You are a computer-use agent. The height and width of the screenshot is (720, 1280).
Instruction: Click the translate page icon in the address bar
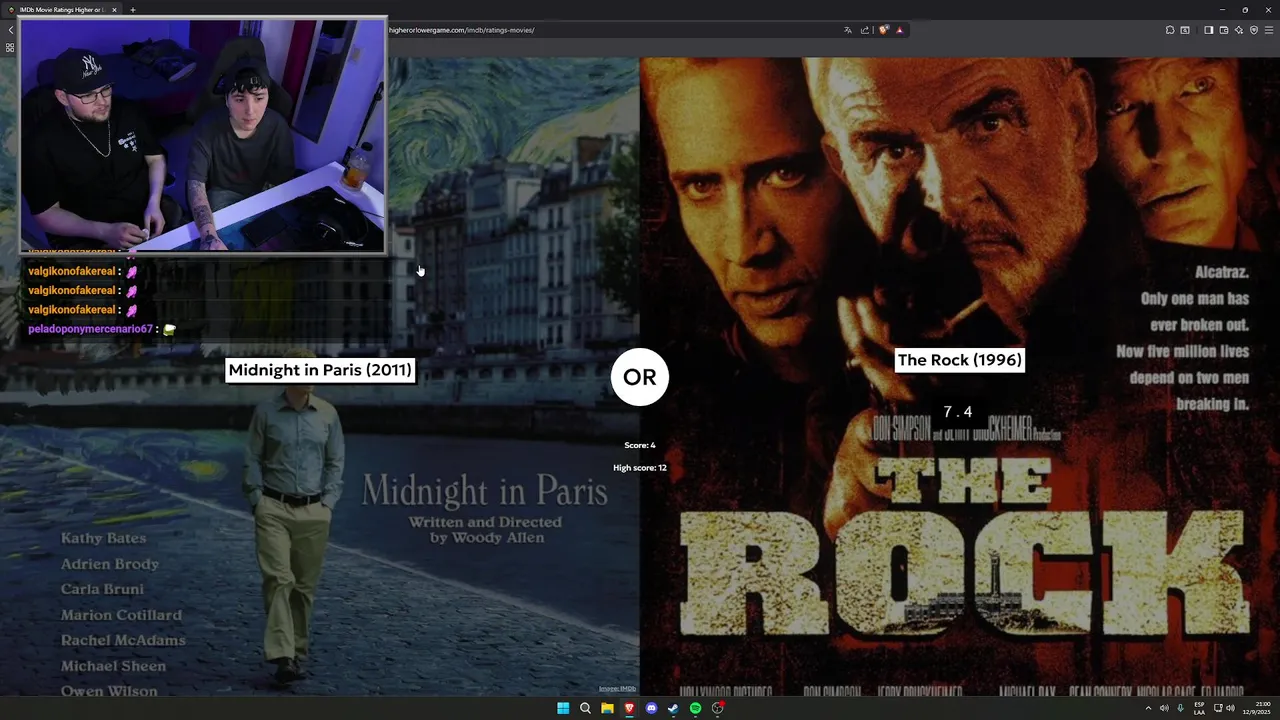point(848,30)
